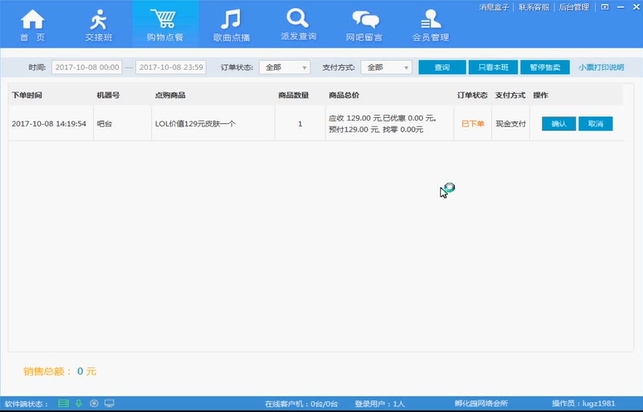
Task: Open the 派发查询 magnifier icon
Action: click(x=298, y=18)
